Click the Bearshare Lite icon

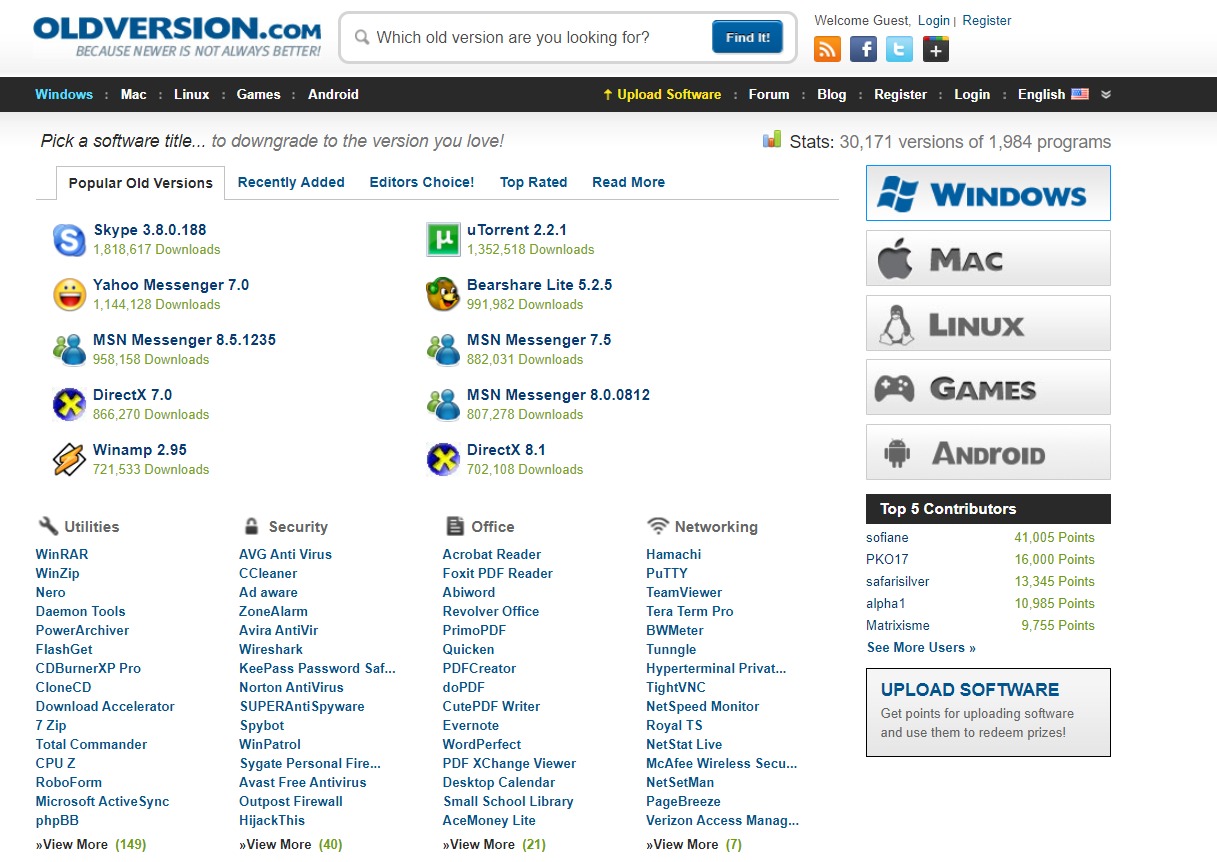(x=443, y=295)
